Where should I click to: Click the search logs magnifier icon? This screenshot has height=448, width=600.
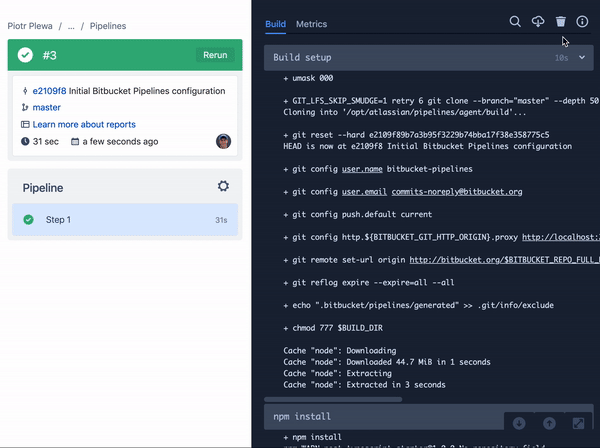tap(515, 21)
